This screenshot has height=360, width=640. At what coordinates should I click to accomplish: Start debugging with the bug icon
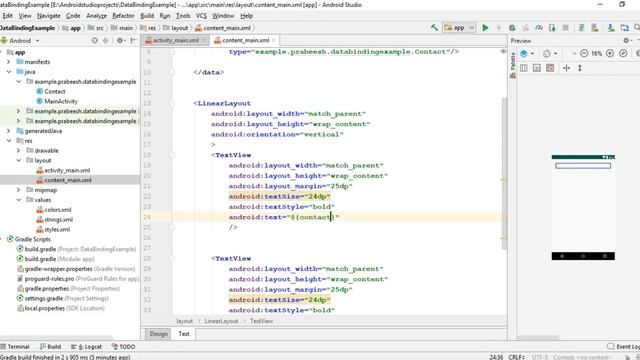click(512, 28)
